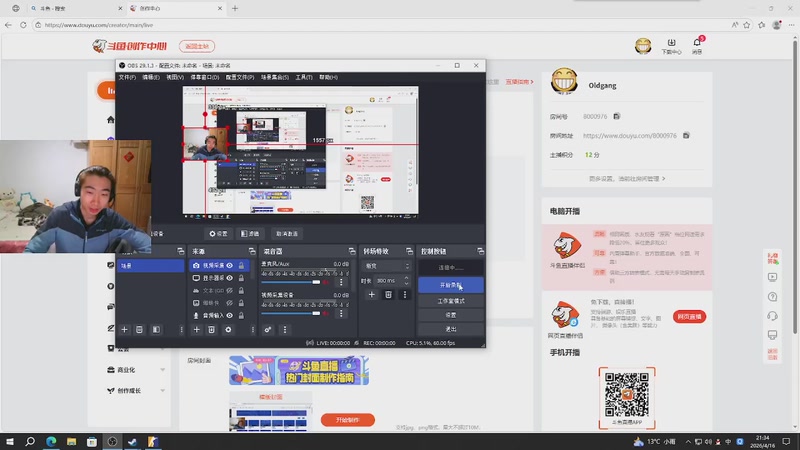Copy the room number 8000976

(617, 116)
